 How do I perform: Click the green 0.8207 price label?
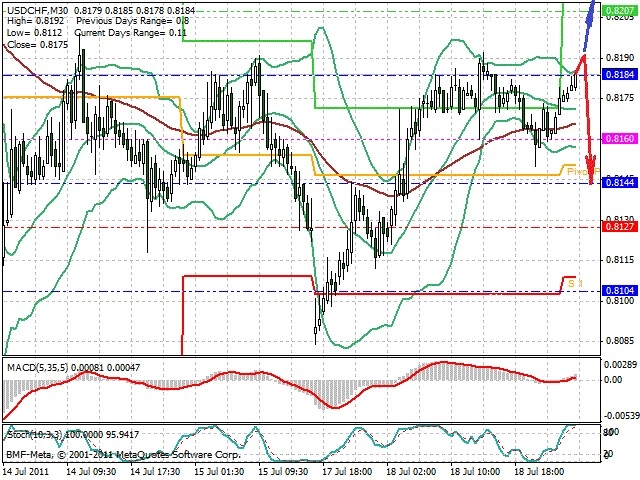coord(620,11)
